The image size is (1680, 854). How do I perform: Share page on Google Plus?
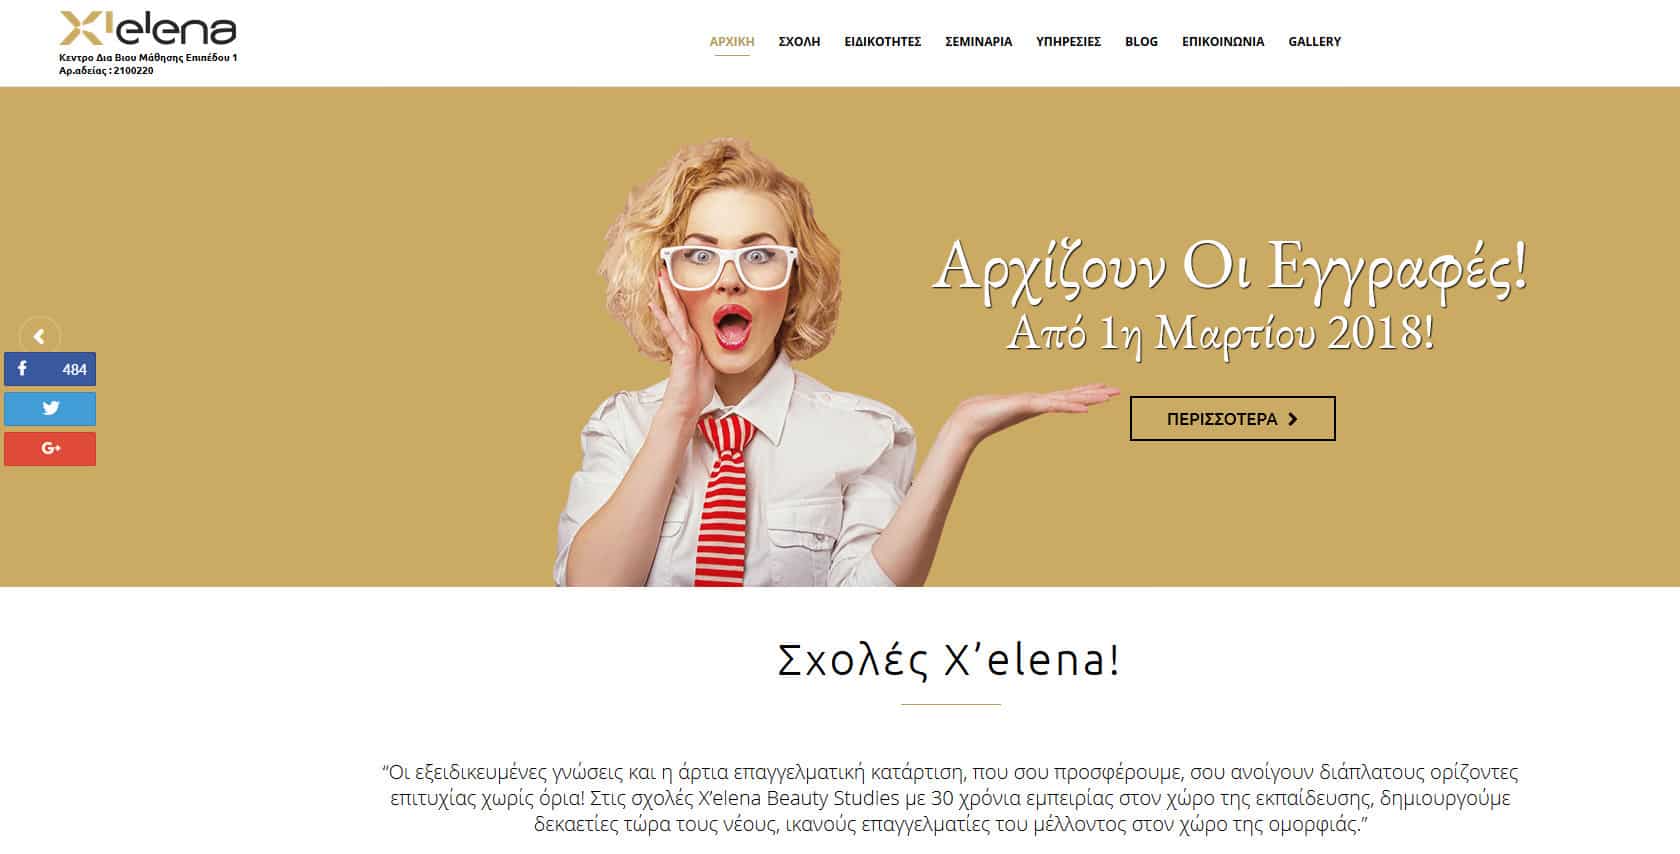click(x=50, y=449)
